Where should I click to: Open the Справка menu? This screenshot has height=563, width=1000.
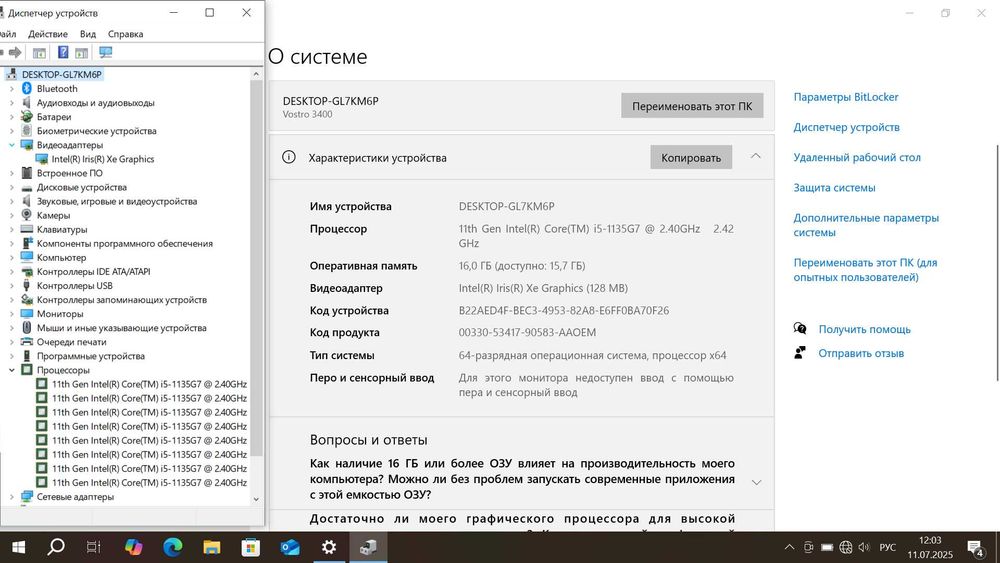[x=125, y=34]
